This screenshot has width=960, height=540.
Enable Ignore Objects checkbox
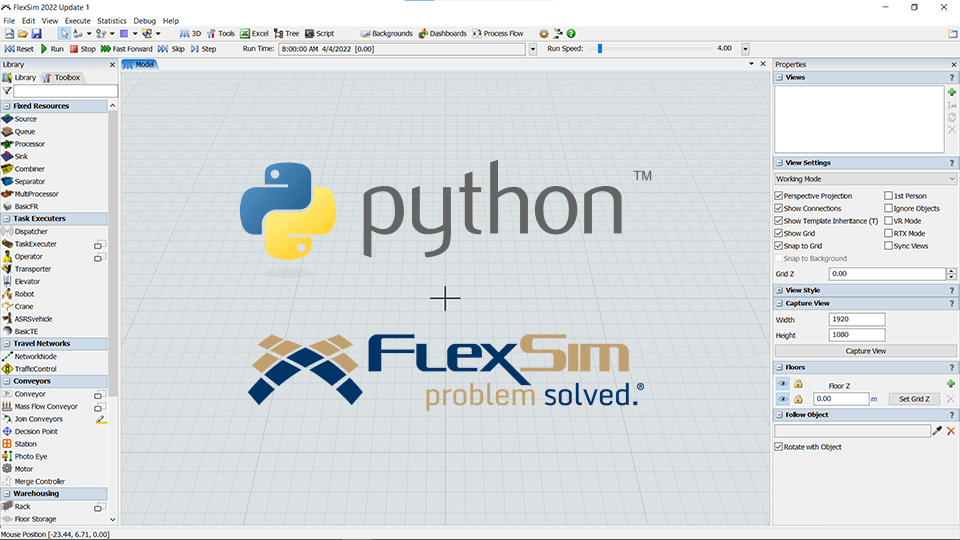coord(888,208)
